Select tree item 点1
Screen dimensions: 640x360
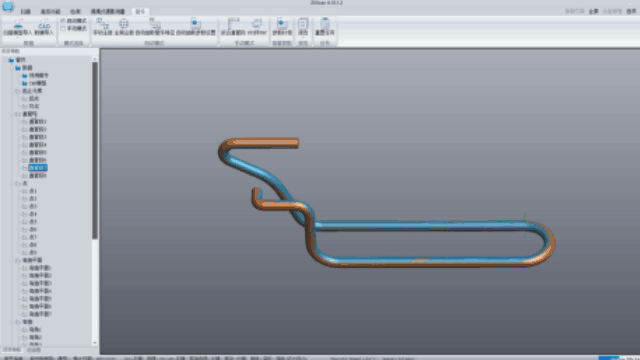tap(33, 191)
